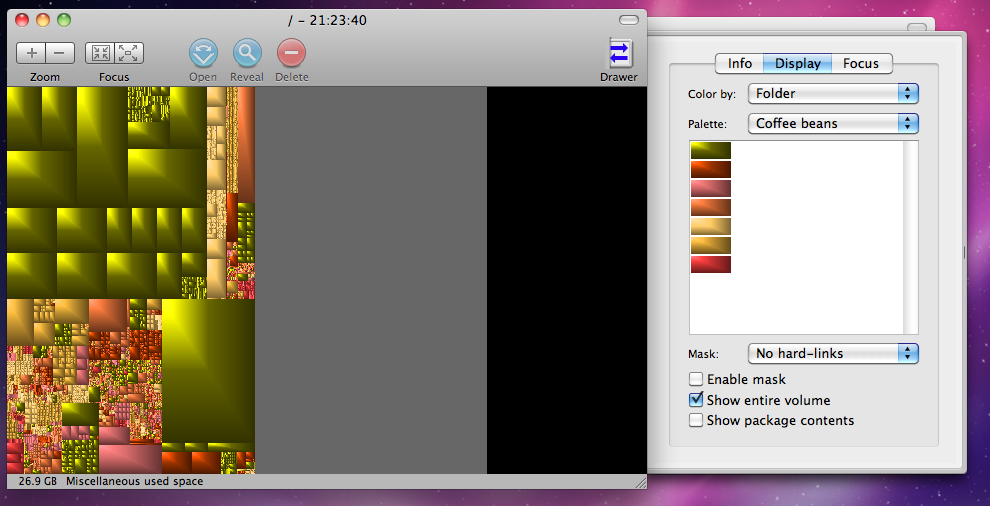Zoom in with the plus button
This screenshot has width=990, height=506.
coord(31,53)
